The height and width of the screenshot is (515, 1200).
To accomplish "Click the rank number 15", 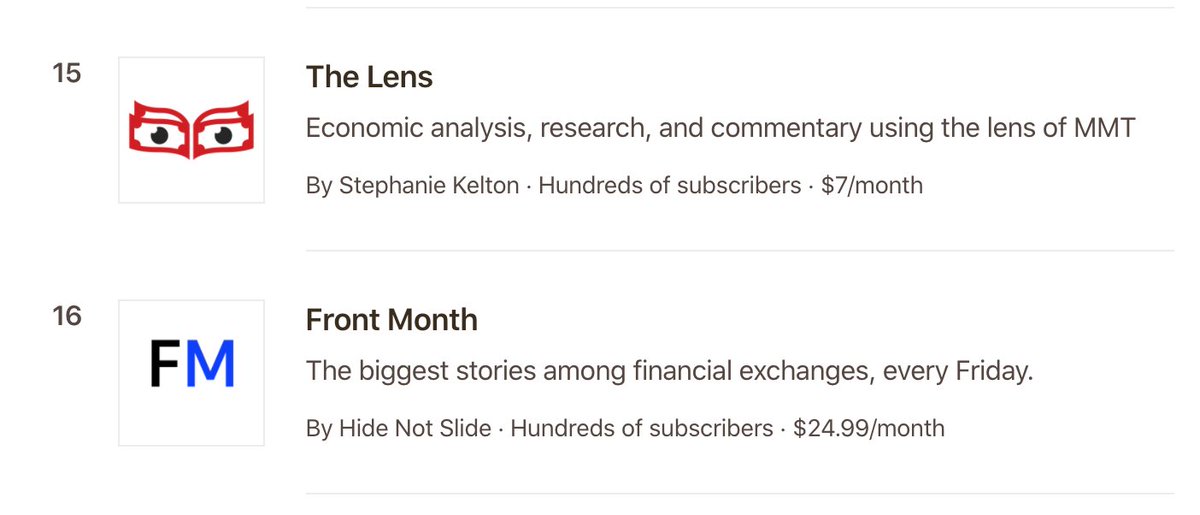I will pos(67,74).
